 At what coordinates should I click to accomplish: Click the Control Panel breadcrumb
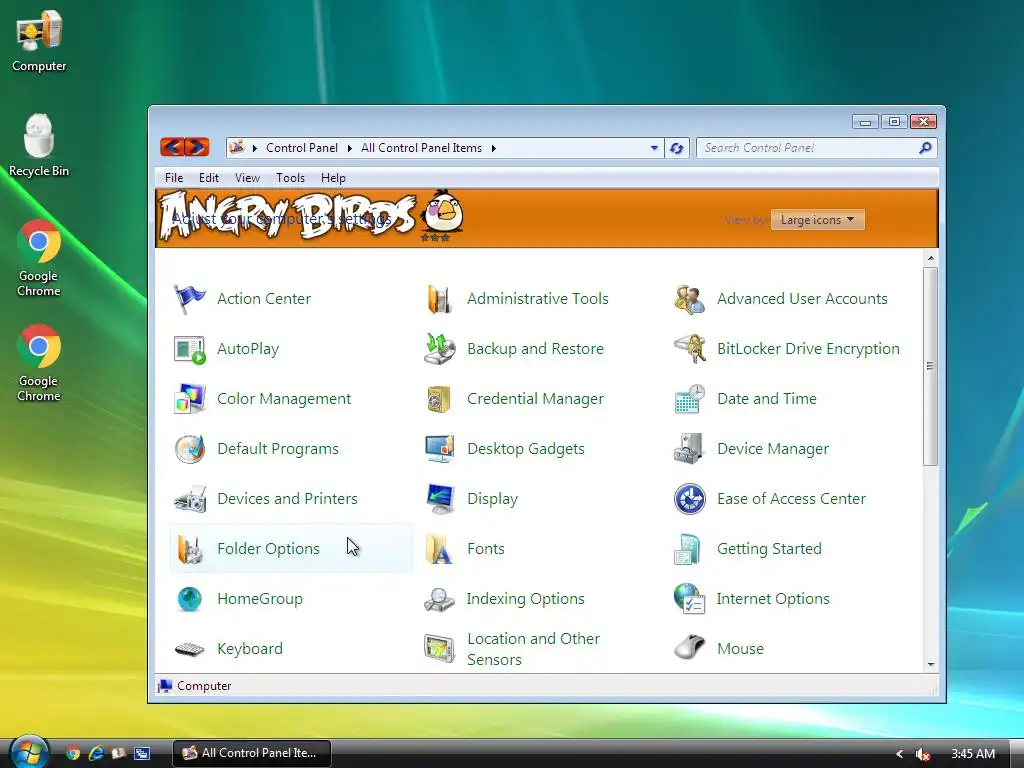click(302, 148)
